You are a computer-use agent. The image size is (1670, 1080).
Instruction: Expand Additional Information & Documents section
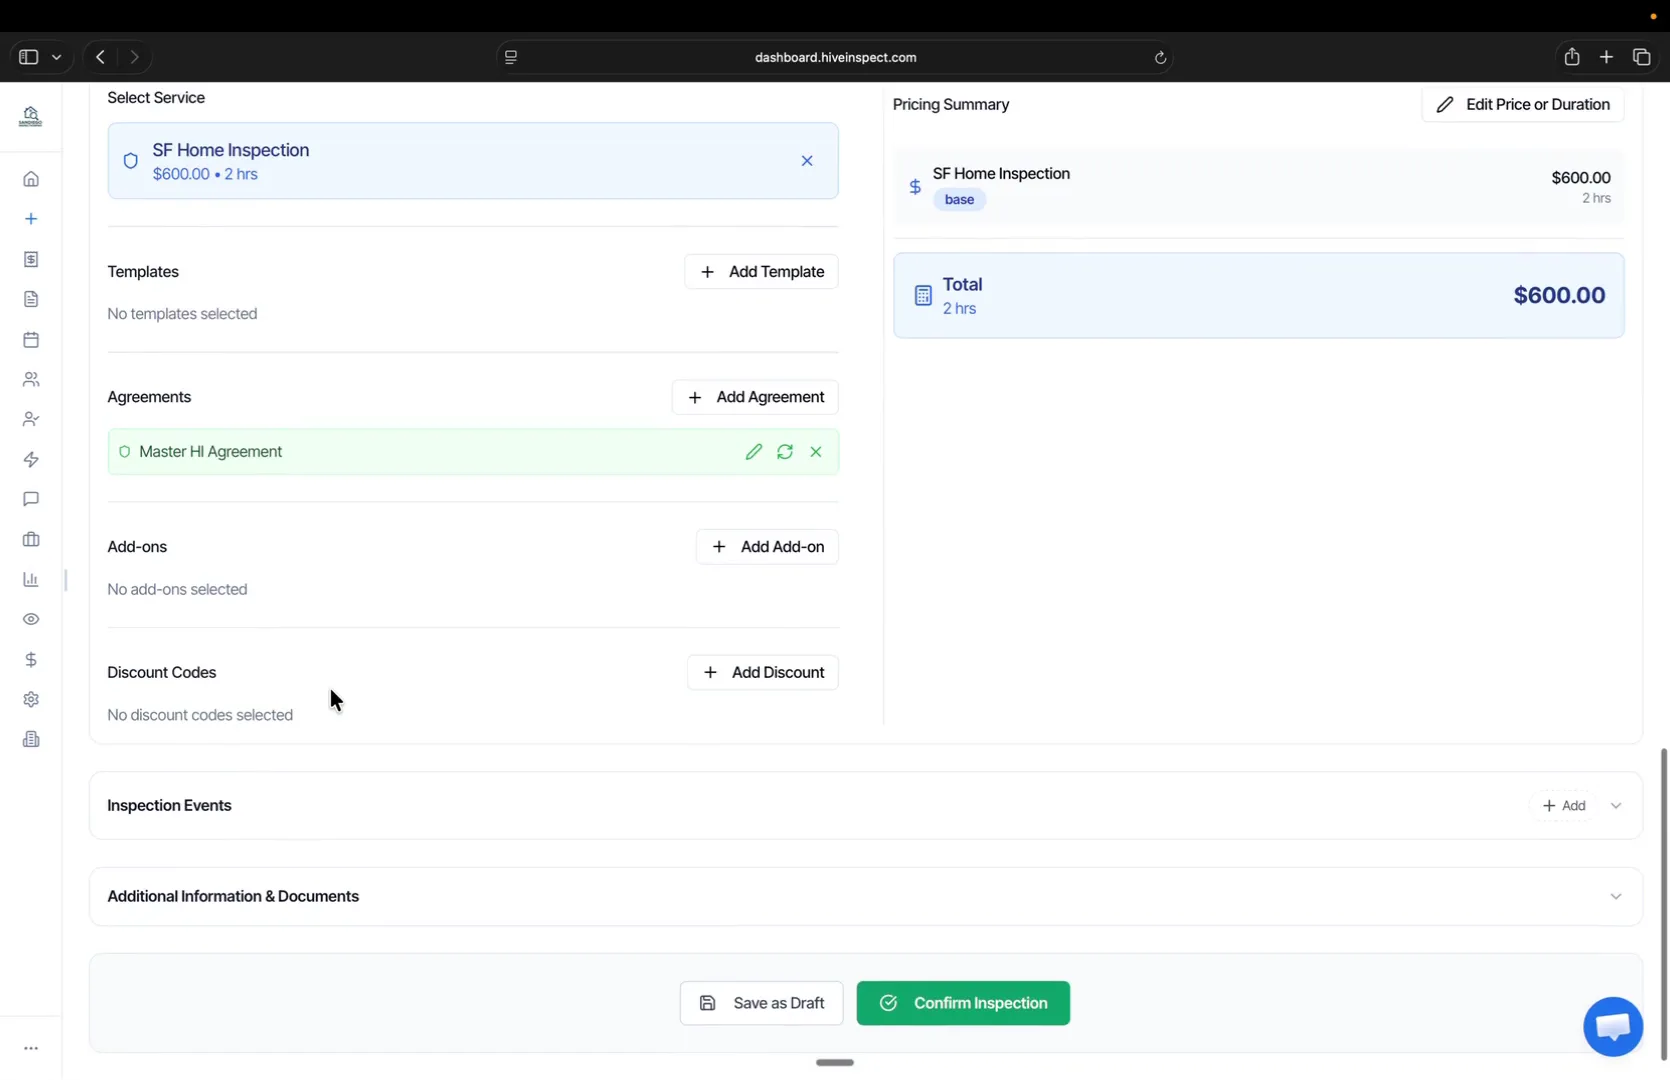[1616, 897]
